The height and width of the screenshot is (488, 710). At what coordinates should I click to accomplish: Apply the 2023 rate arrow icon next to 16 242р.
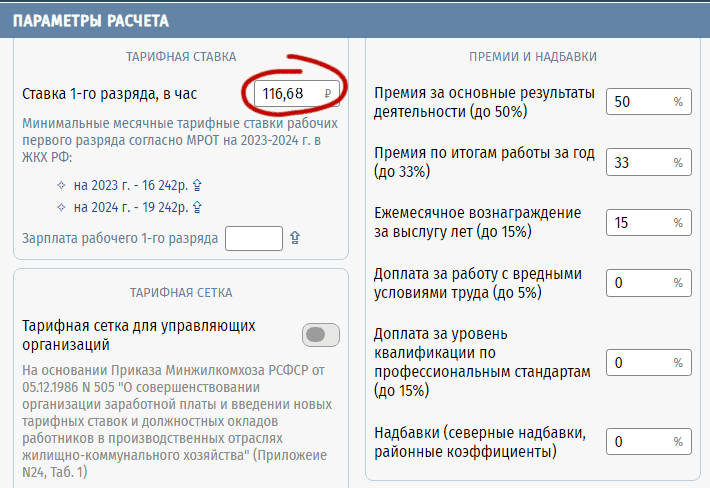click(x=197, y=185)
